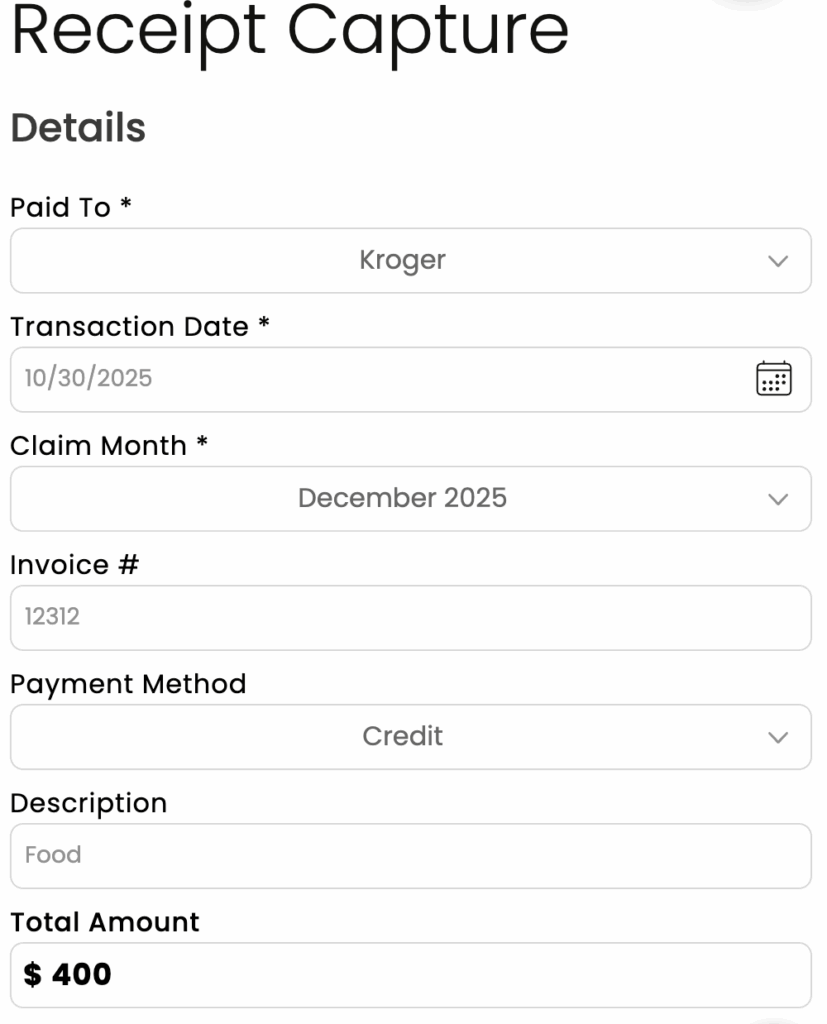Click the Payment Method label
827x1024 pixels.
[x=127, y=684]
